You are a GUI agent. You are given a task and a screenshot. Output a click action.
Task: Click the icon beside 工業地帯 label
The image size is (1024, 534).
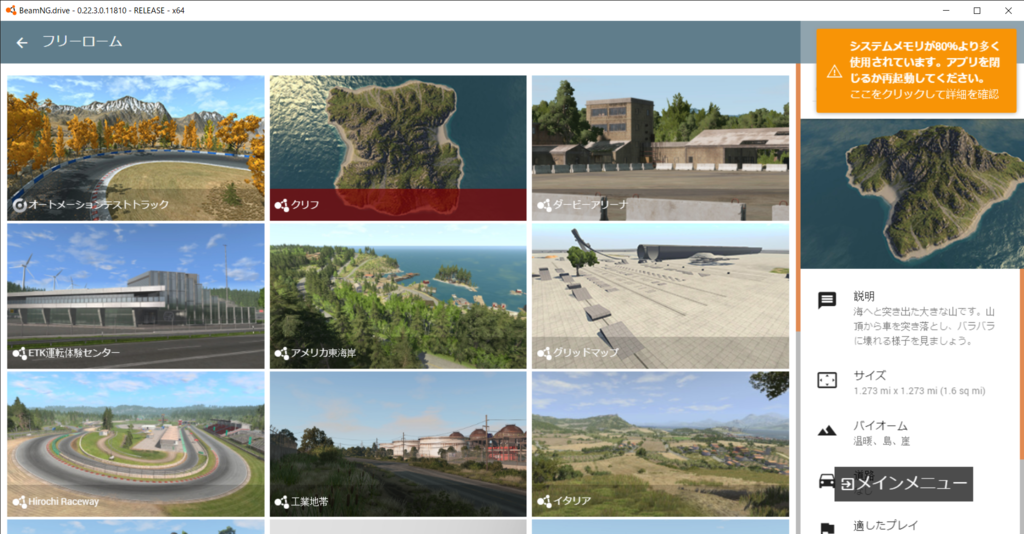281,501
